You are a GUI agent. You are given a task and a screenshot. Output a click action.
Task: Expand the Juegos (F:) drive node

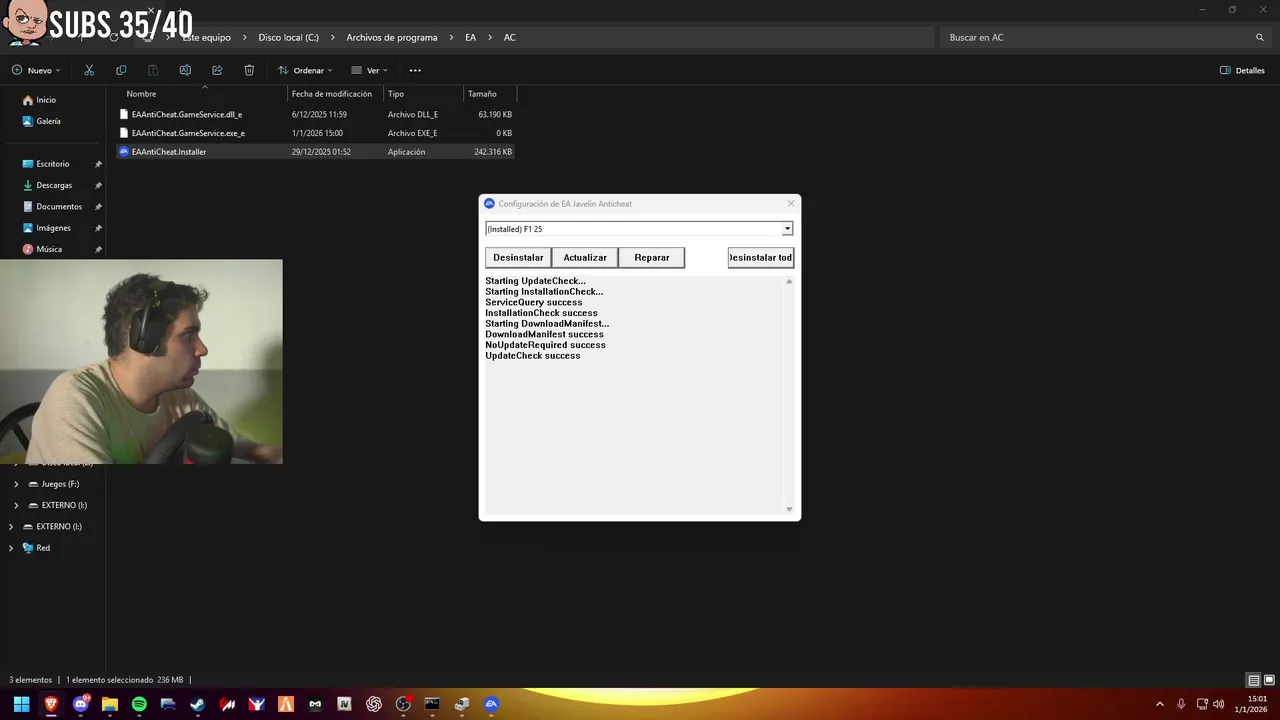tap(16, 484)
